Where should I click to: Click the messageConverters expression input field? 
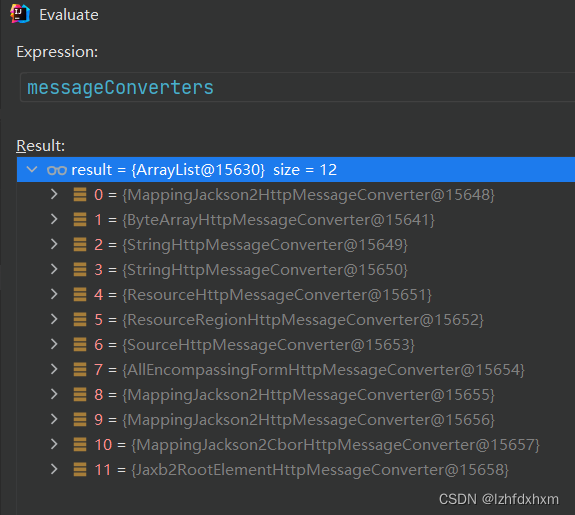point(297,87)
